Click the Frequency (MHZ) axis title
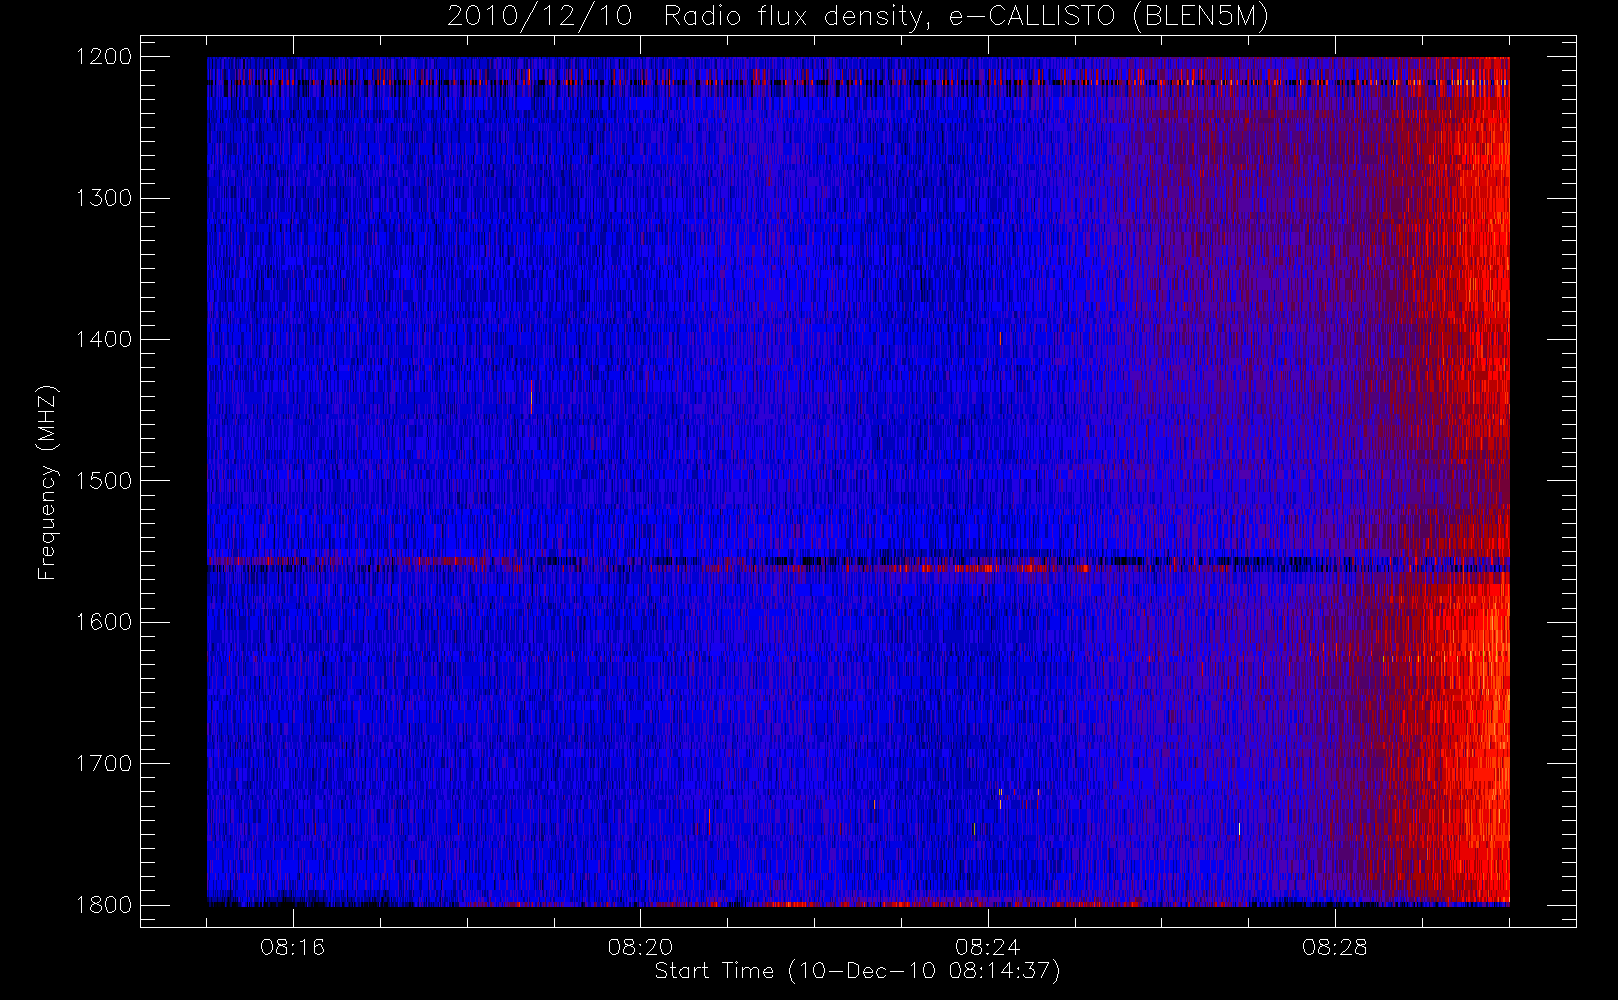The image size is (1618, 1000). tap(47, 482)
